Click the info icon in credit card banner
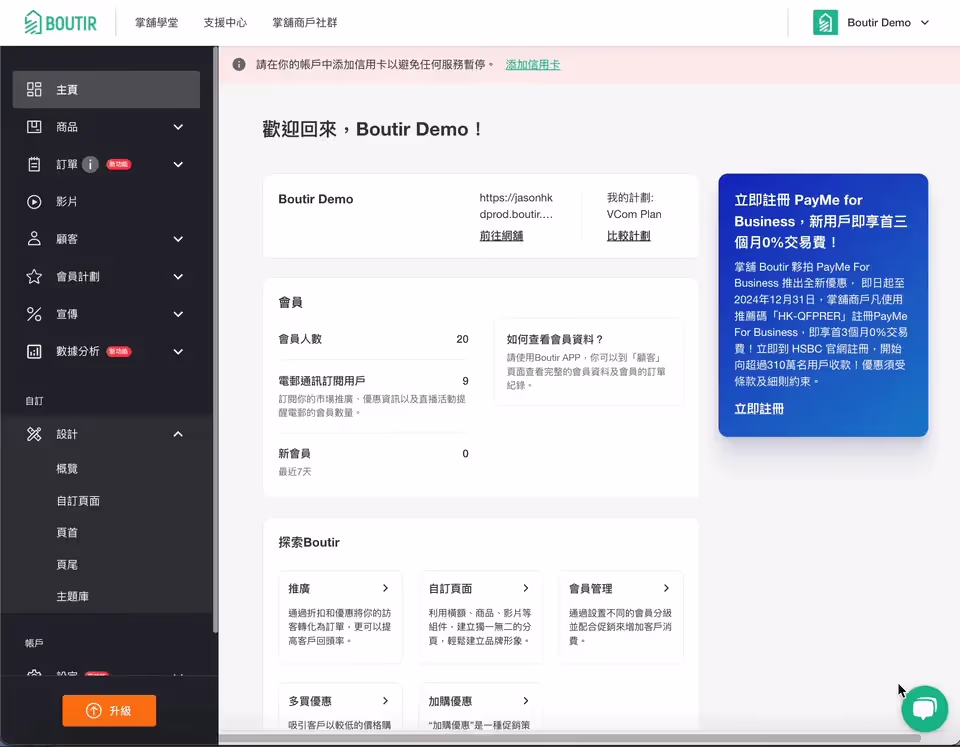This screenshot has height=747, width=960. [239, 64]
